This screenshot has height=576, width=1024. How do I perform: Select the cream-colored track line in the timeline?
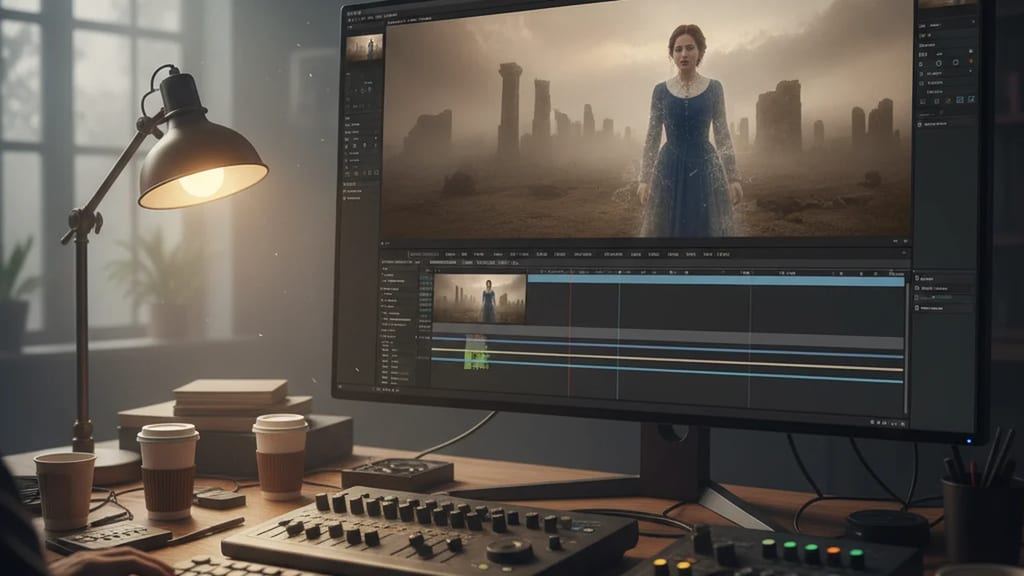667,359
